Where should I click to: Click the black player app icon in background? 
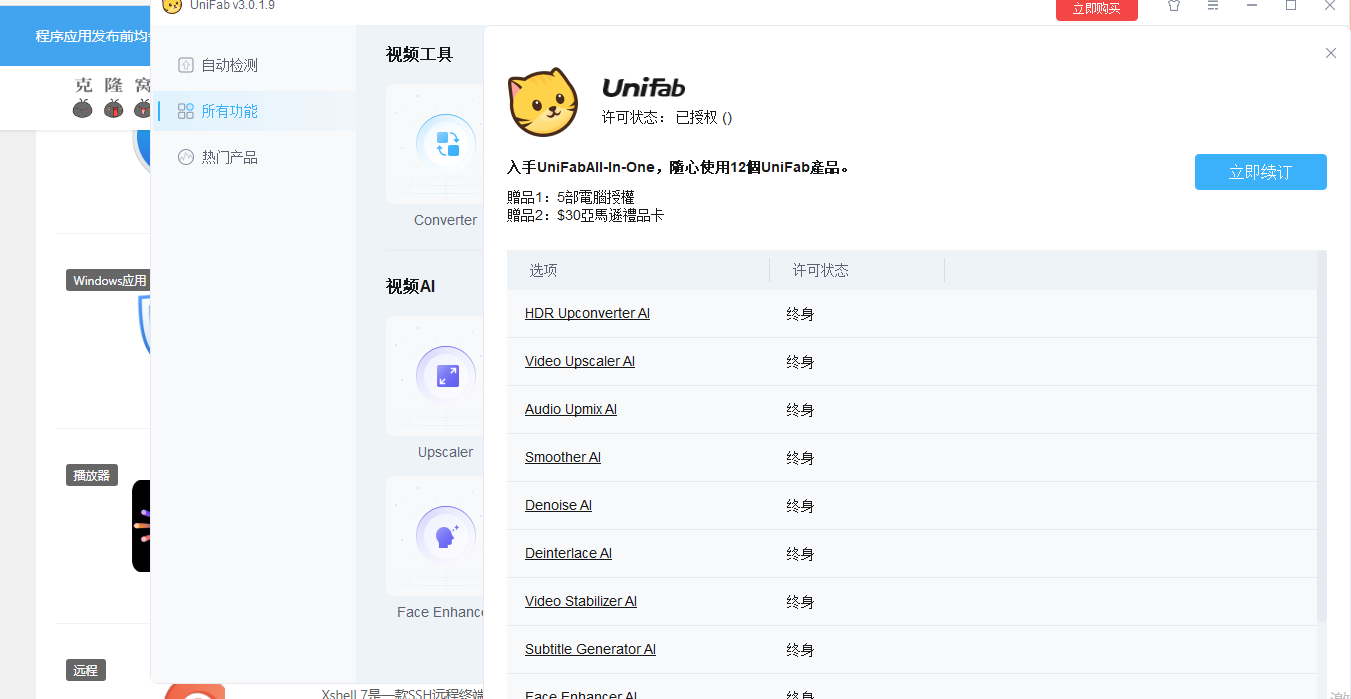[x=141, y=526]
